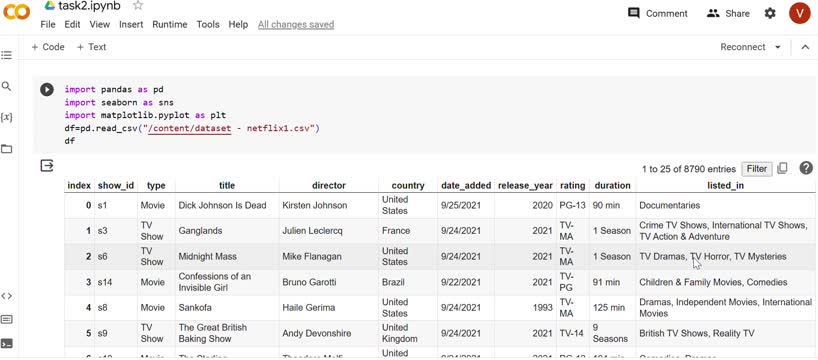Click the Share button
Viewport: 818px width, 360px height.
point(728,14)
